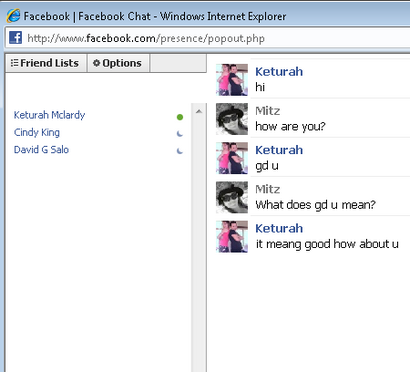Click the Internet Explorer logo in title bar
Screen dimensions: 410x372
[x=13, y=16]
